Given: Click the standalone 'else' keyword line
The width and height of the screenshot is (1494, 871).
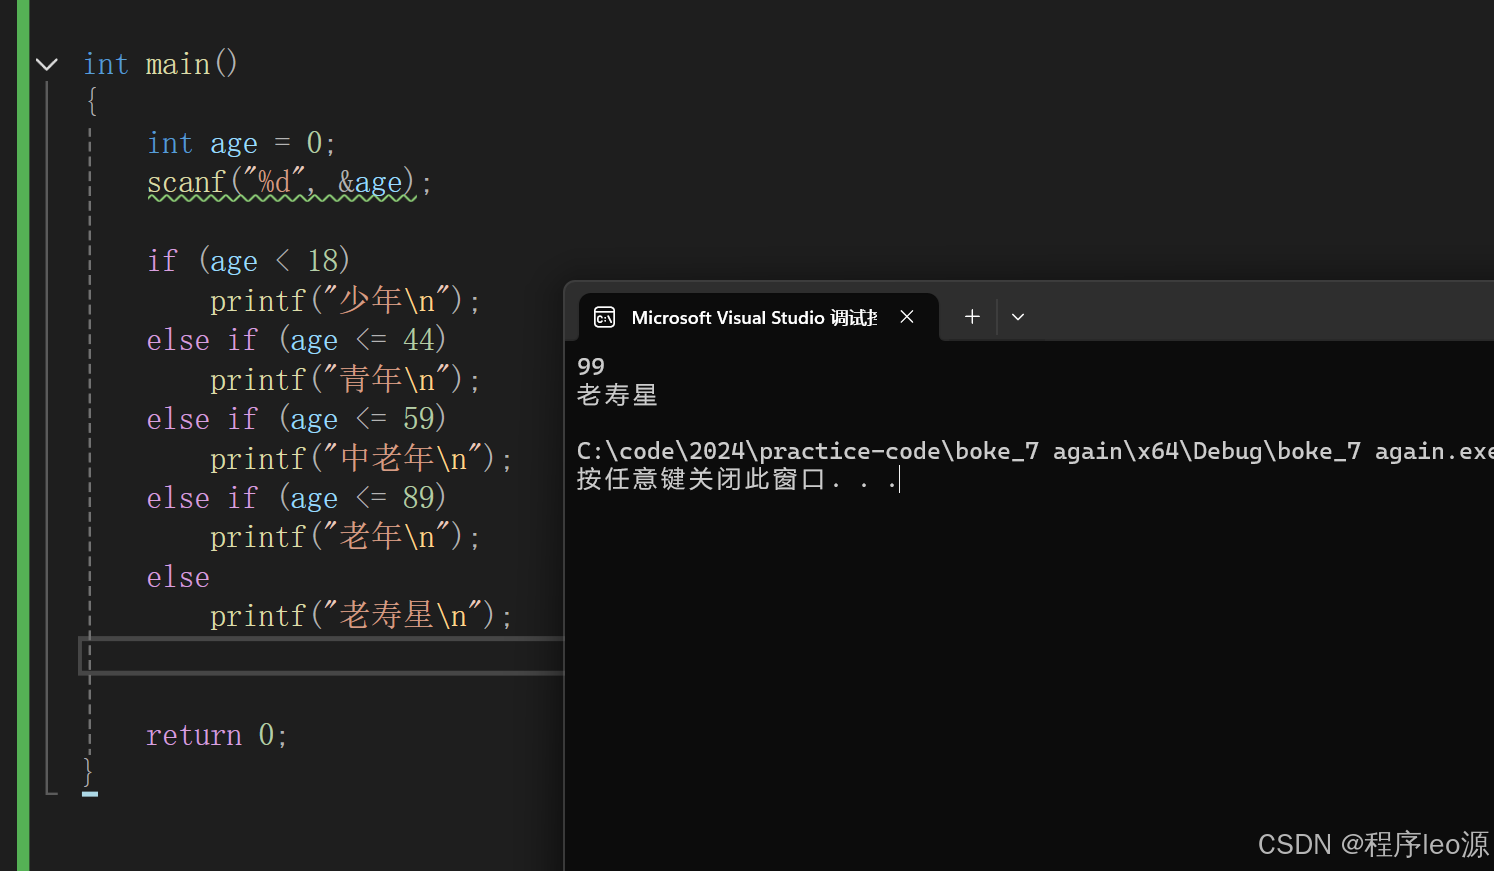Looking at the screenshot, I should tap(178, 577).
